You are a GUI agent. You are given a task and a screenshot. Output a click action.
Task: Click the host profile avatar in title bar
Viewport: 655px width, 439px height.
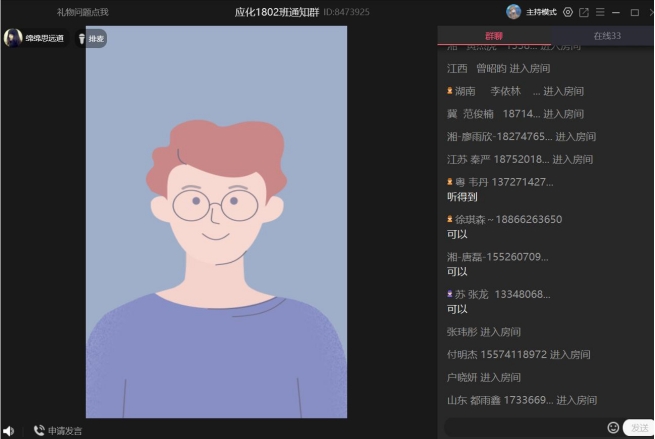pos(513,12)
